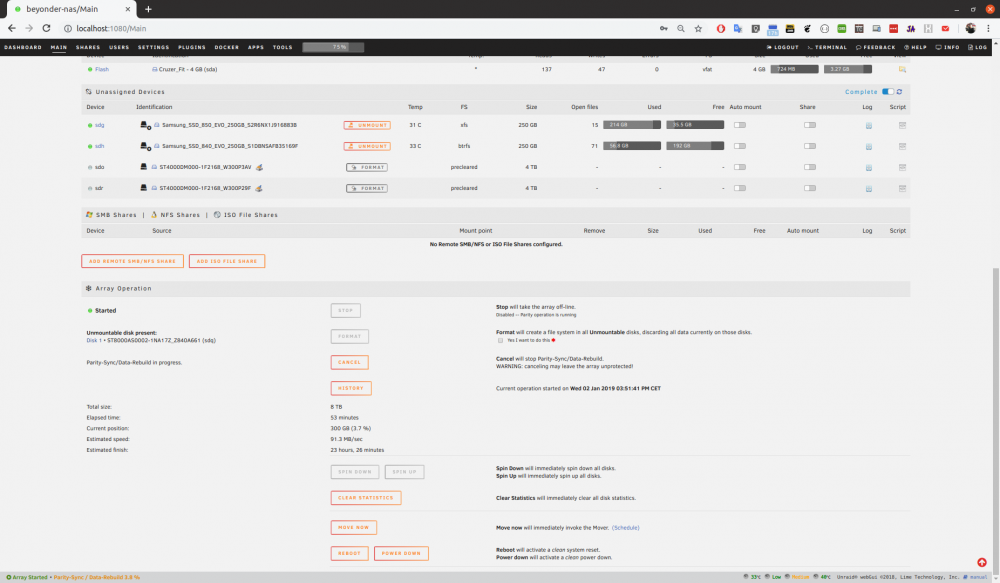Click the Power Down button
Image resolution: width=1000 pixels, height=583 pixels.
[x=401, y=553]
